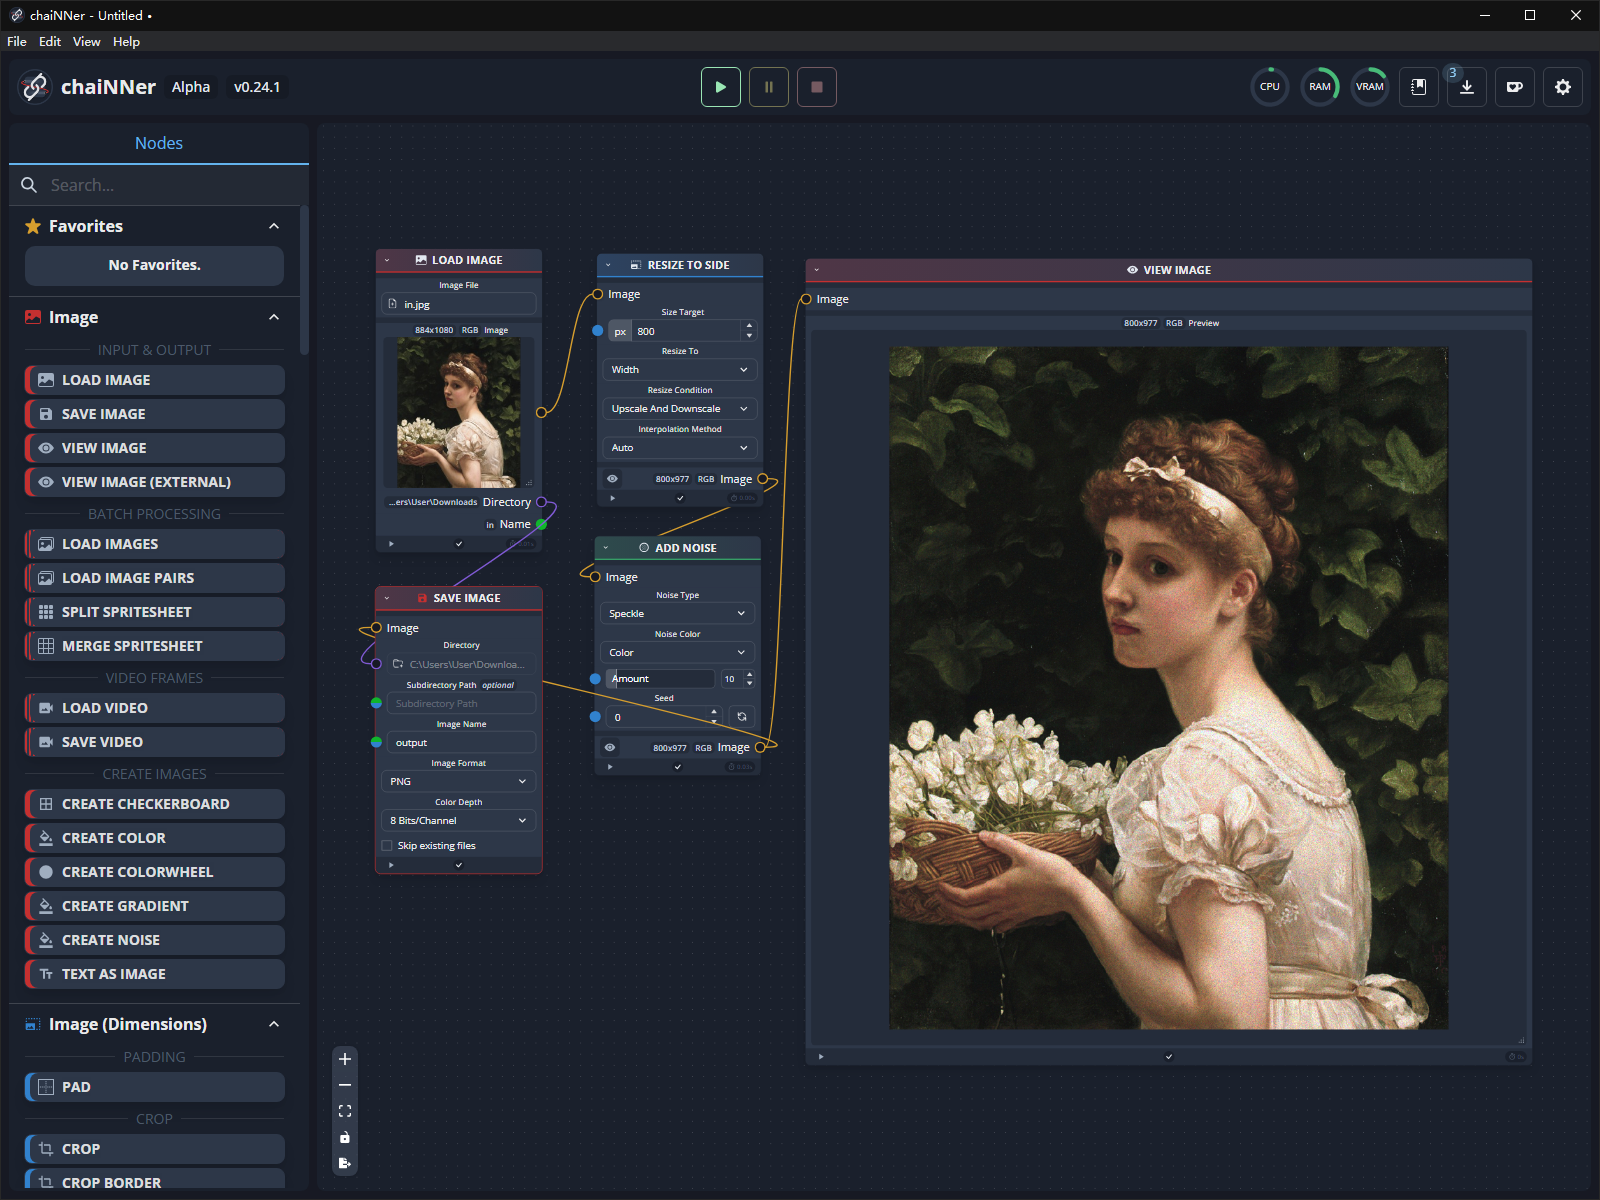Add a Create Checkerboard node
The image size is (1600, 1200).
(155, 804)
